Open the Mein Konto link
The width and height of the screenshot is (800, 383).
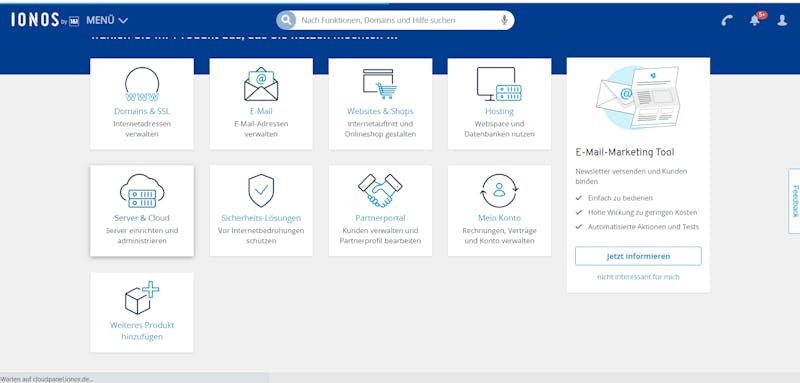point(499,218)
